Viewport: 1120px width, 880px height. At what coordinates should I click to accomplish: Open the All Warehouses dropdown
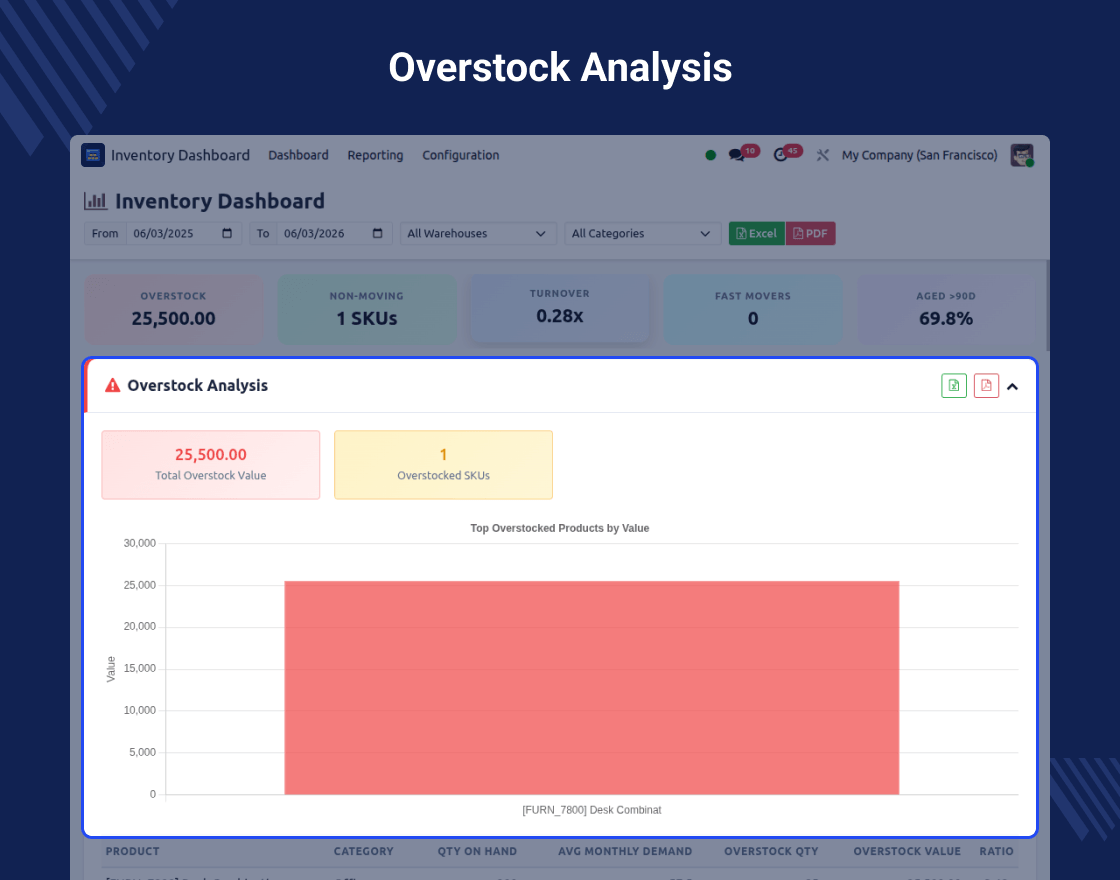pyautogui.click(x=478, y=234)
